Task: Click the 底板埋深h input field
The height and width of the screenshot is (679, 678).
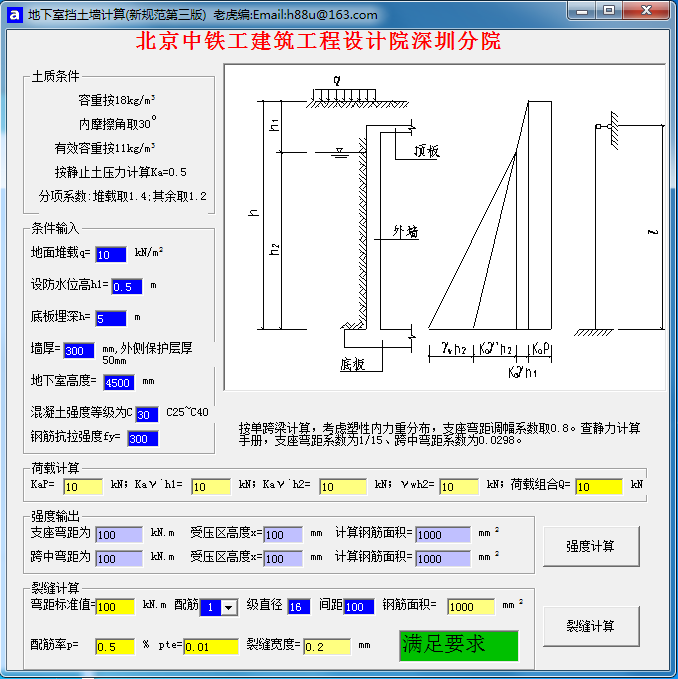Action: coord(111,319)
